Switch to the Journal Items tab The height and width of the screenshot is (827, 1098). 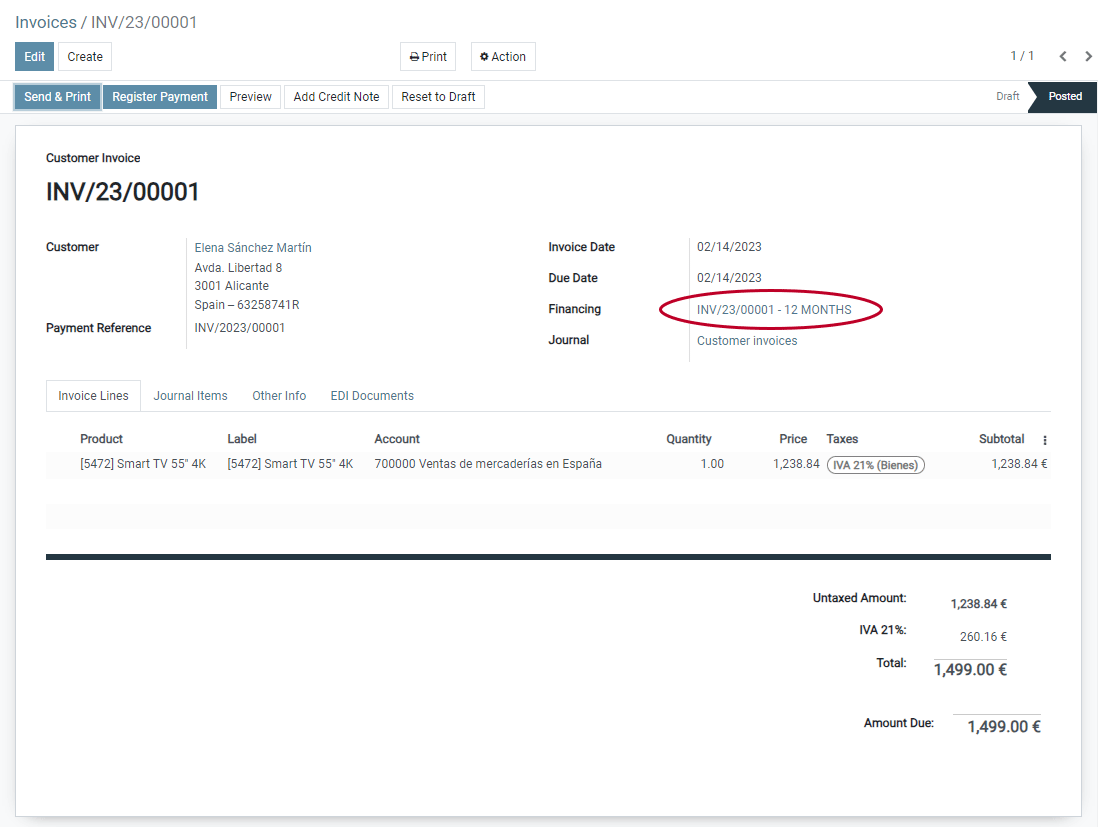point(190,395)
